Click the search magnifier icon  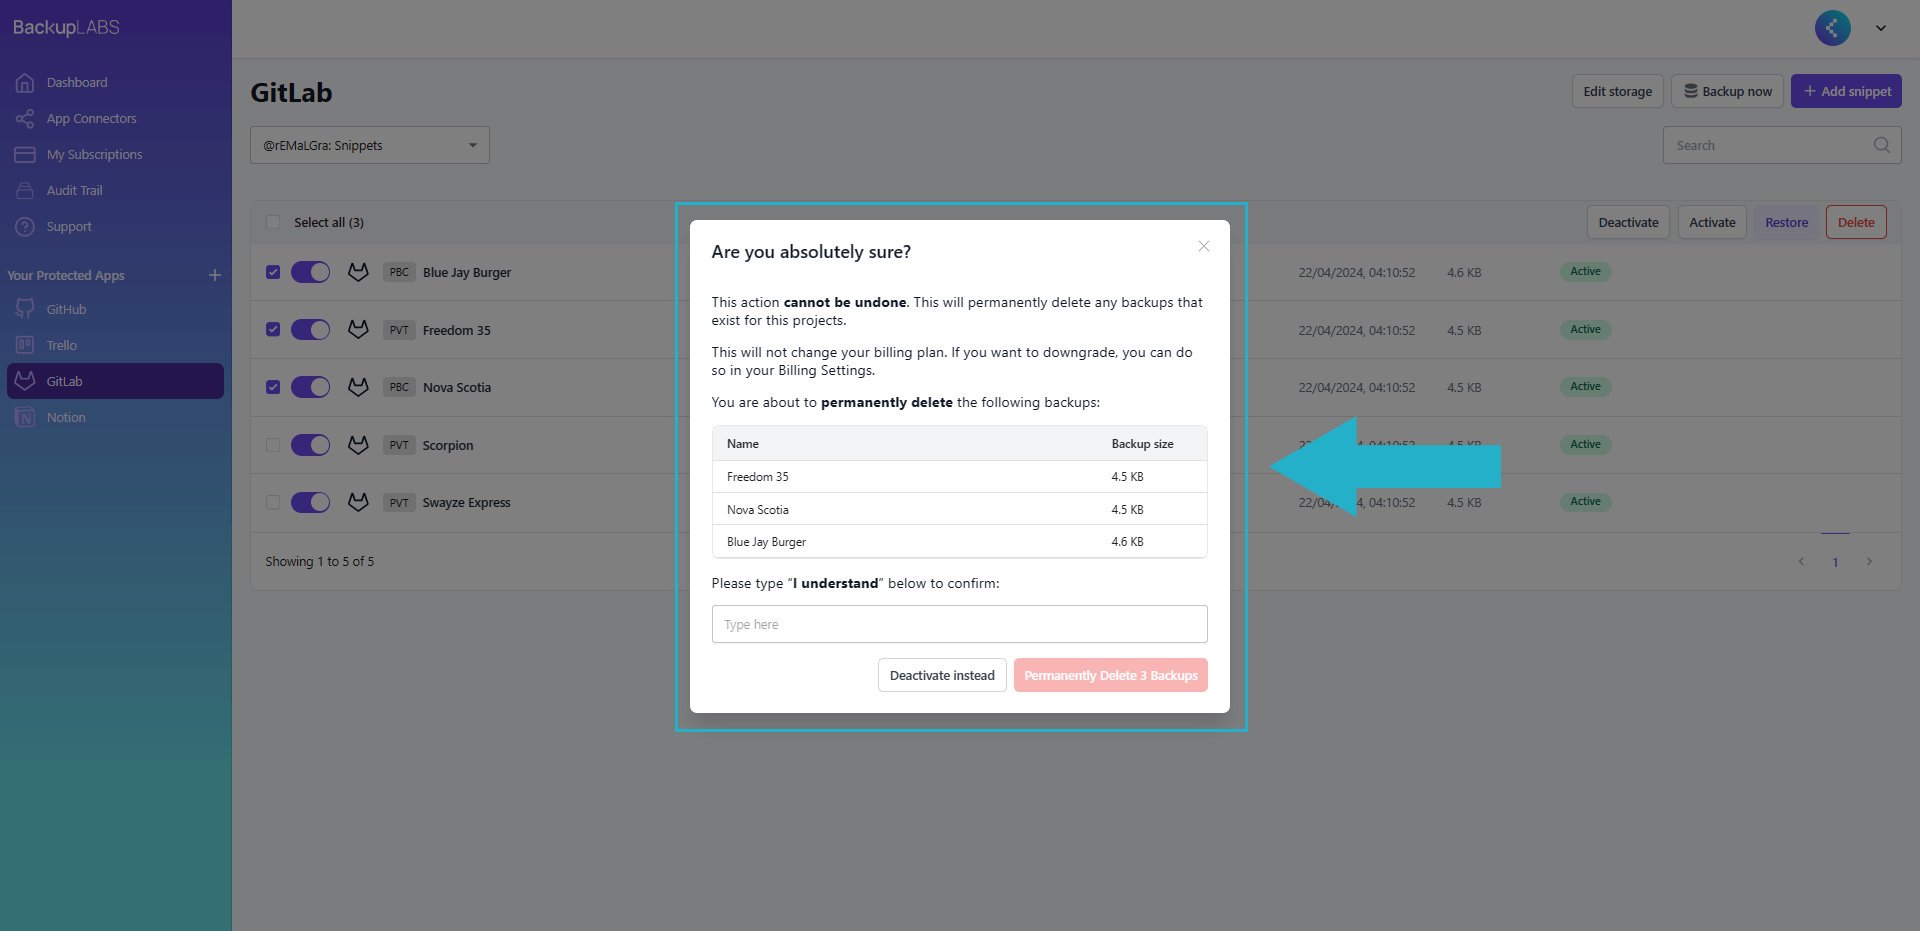[1882, 145]
